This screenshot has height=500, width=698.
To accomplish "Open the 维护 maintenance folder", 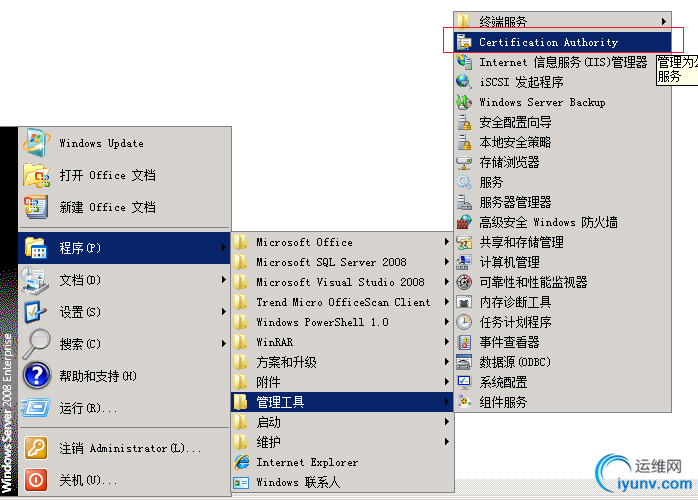I will point(342,442).
